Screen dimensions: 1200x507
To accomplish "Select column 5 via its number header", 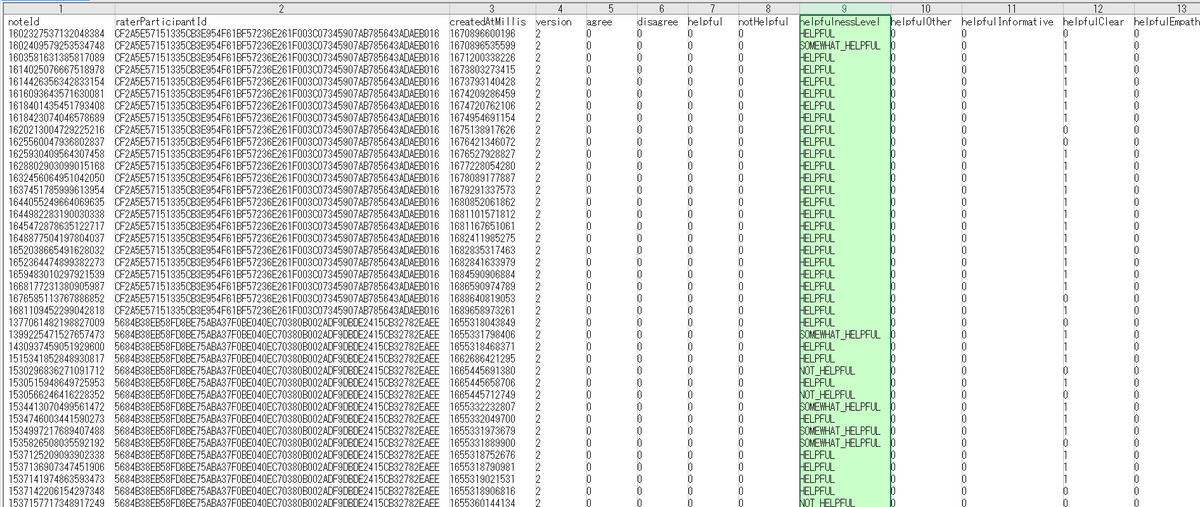I will [609, 8].
